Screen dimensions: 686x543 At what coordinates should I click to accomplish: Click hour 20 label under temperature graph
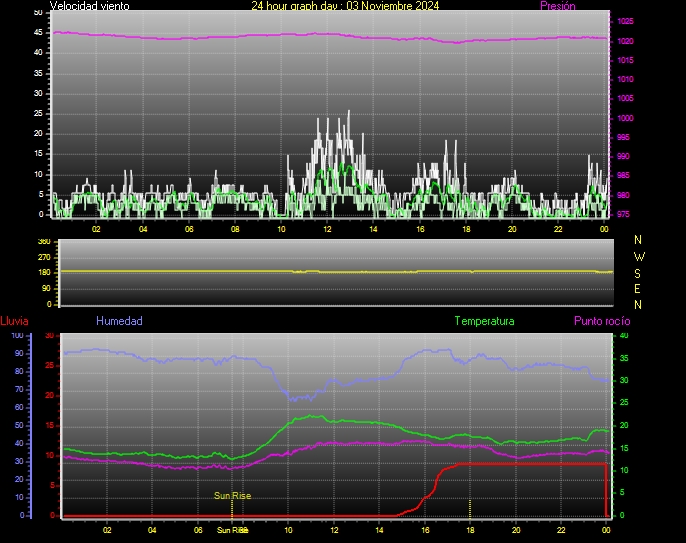[516, 530]
